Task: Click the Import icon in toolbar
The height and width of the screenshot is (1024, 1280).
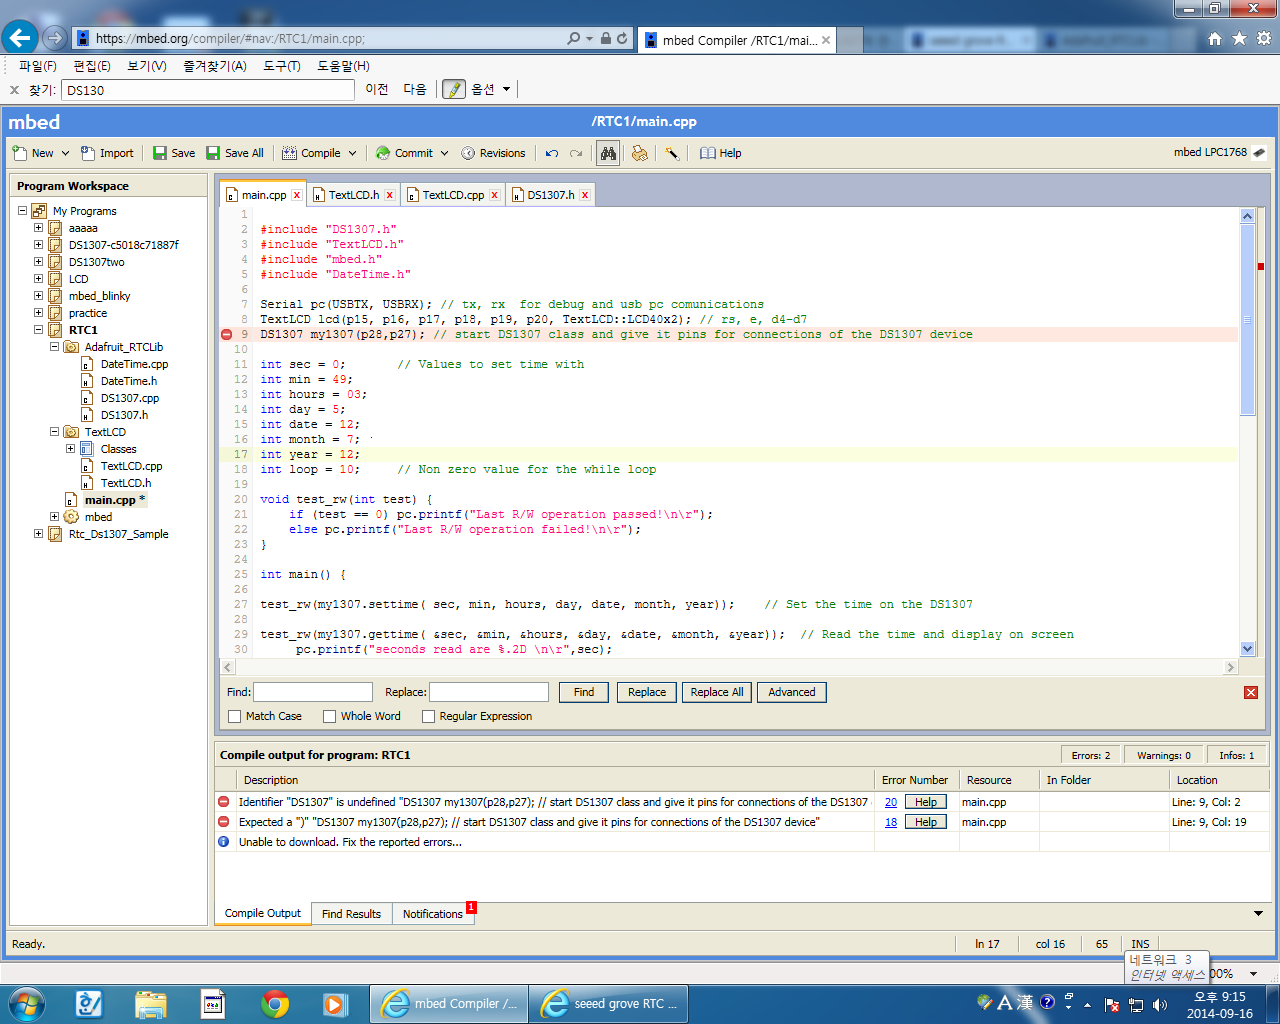Action: click(x=88, y=153)
